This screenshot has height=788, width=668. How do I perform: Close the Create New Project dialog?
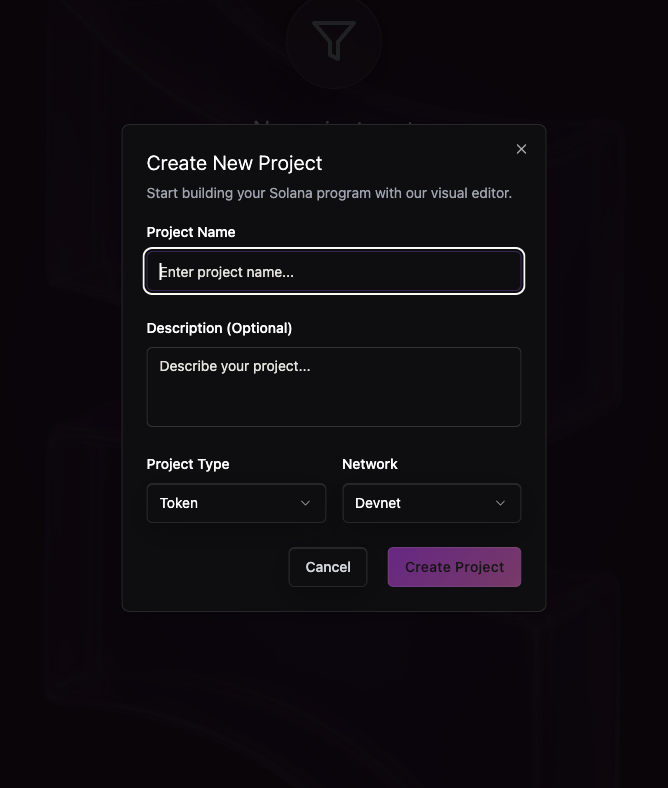click(521, 149)
